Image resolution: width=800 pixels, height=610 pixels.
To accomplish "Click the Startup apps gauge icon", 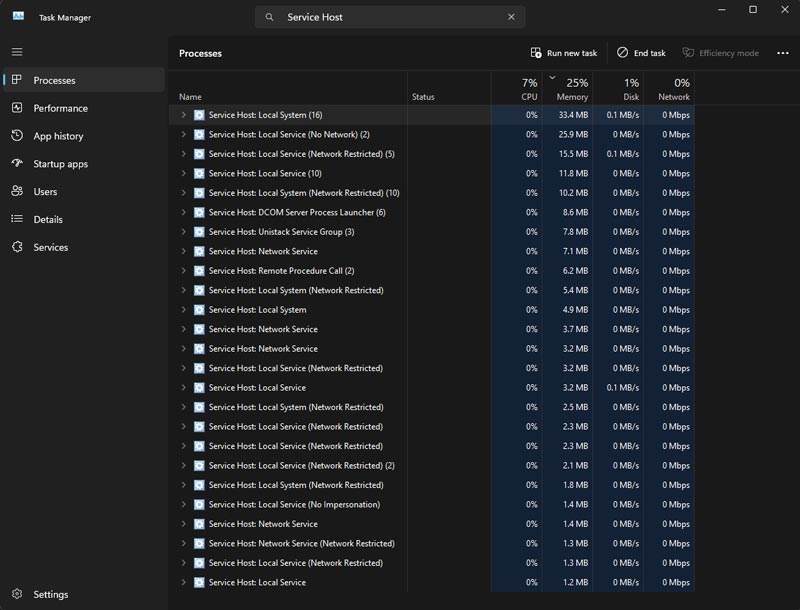I will (17, 163).
